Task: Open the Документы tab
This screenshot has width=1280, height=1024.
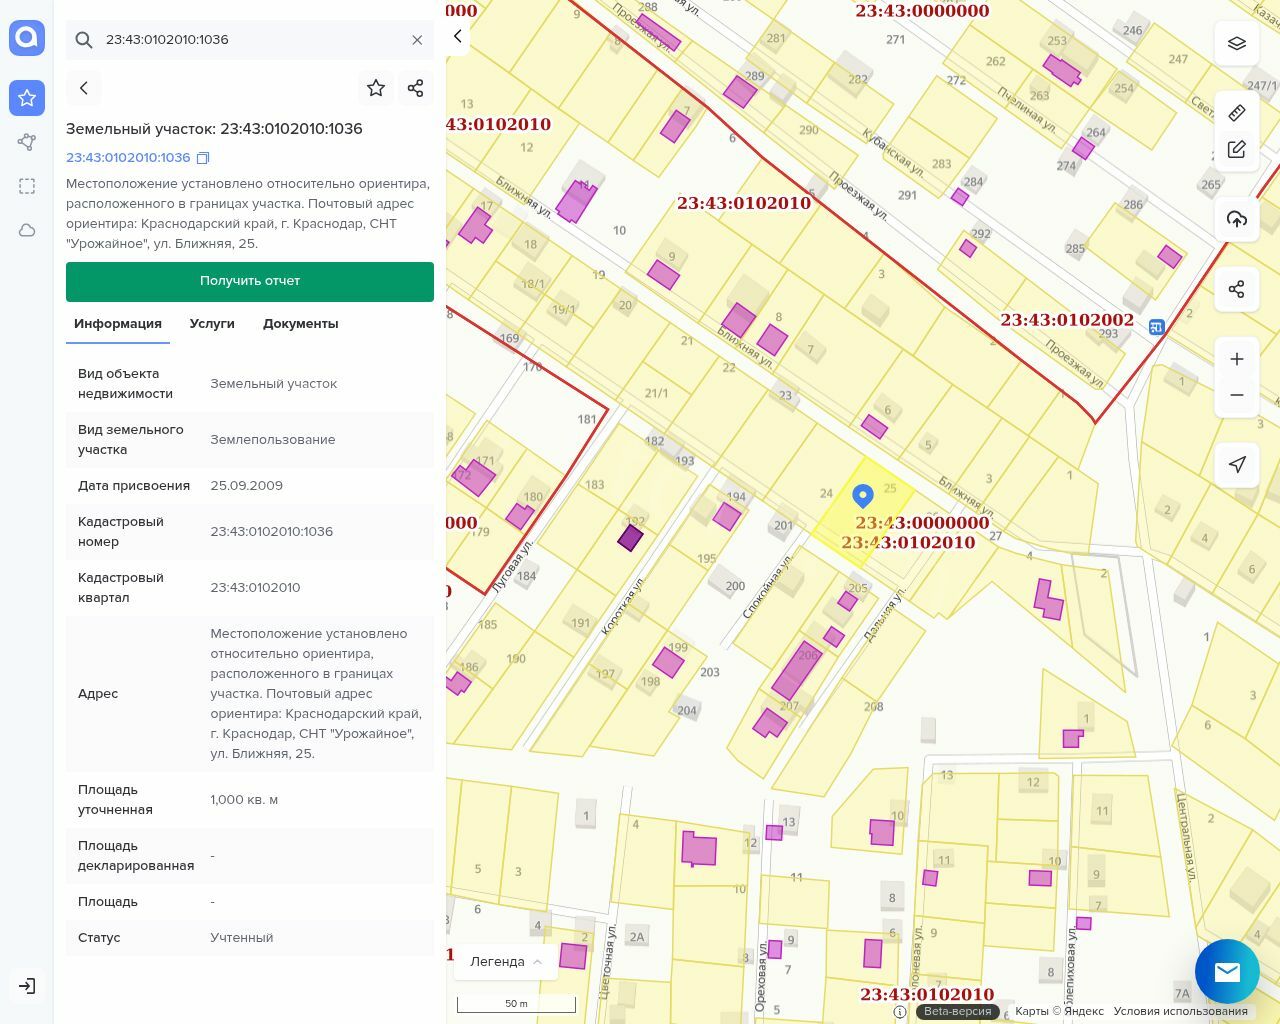Action: (300, 324)
